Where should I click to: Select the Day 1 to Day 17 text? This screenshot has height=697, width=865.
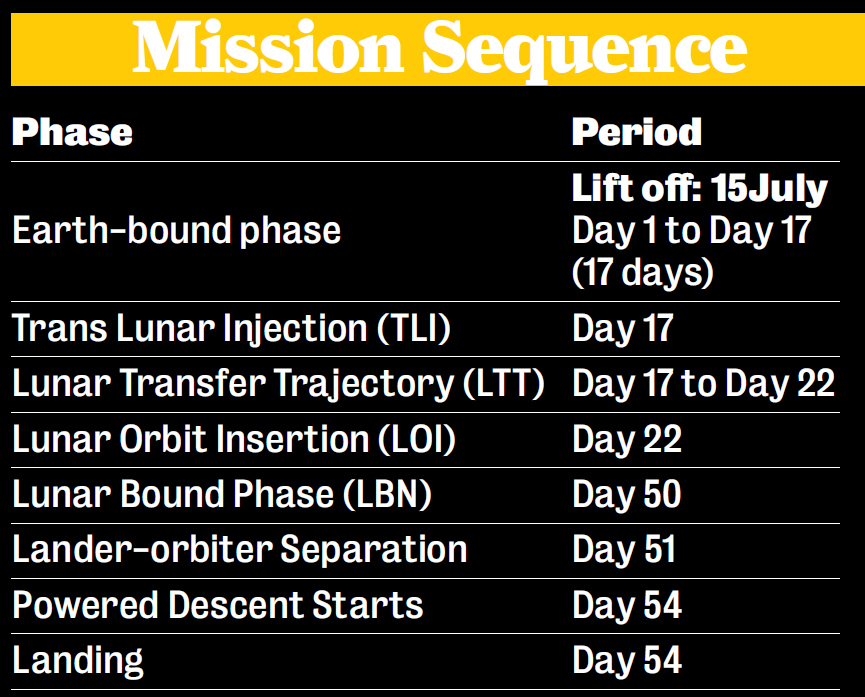click(x=692, y=231)
